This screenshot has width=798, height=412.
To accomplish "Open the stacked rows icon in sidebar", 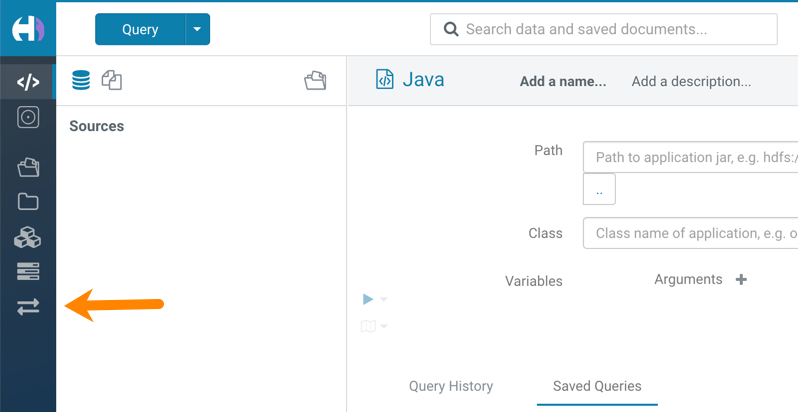I will click(28, 272).
